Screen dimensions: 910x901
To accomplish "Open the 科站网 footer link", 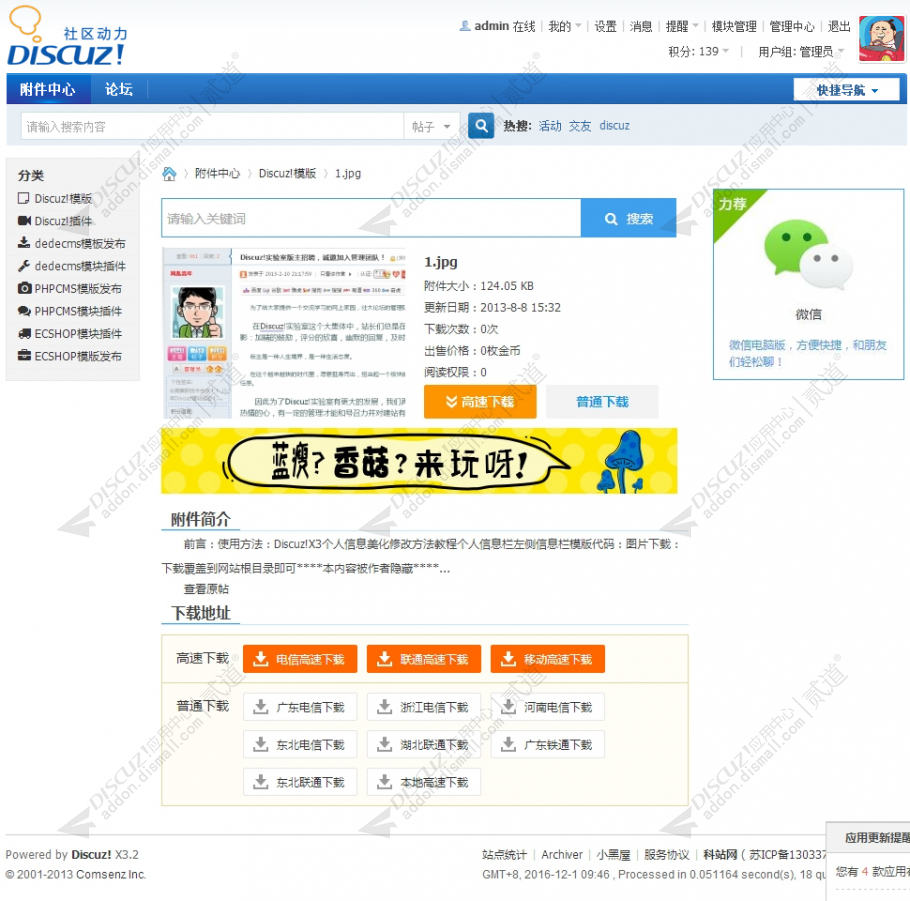I will pos(720,855).
